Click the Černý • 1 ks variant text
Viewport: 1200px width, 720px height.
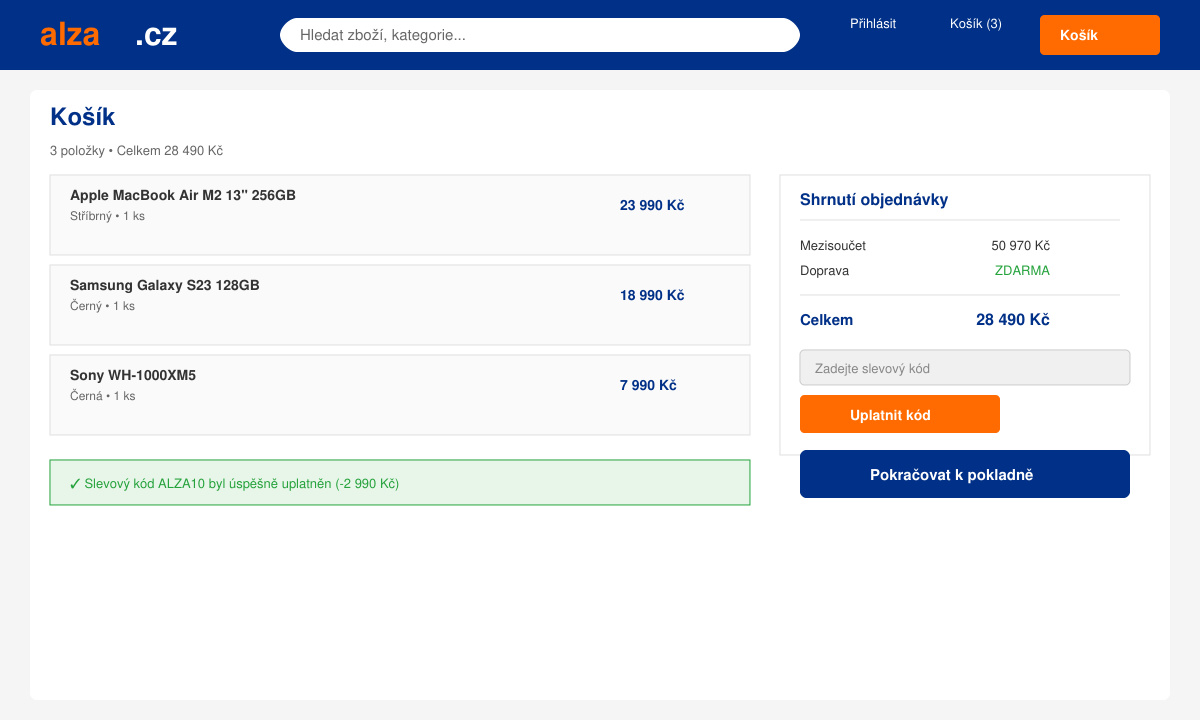point(102,306)
